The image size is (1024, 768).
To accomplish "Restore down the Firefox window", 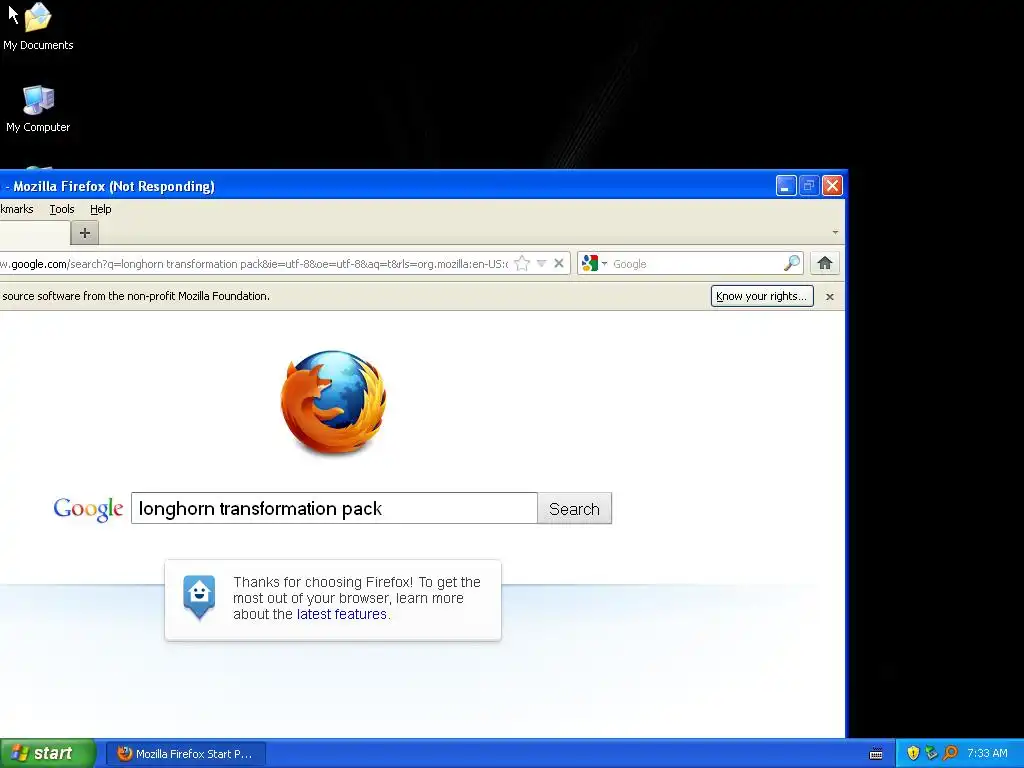I will pos(808,186).
